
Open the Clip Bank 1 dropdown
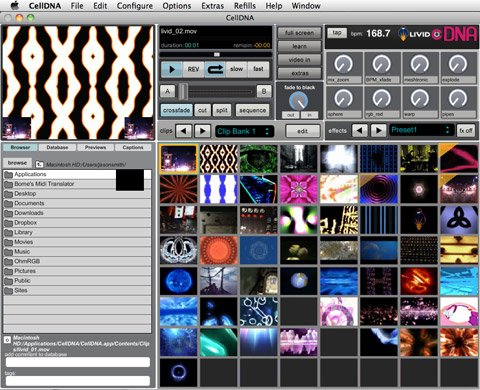(244, 131)
